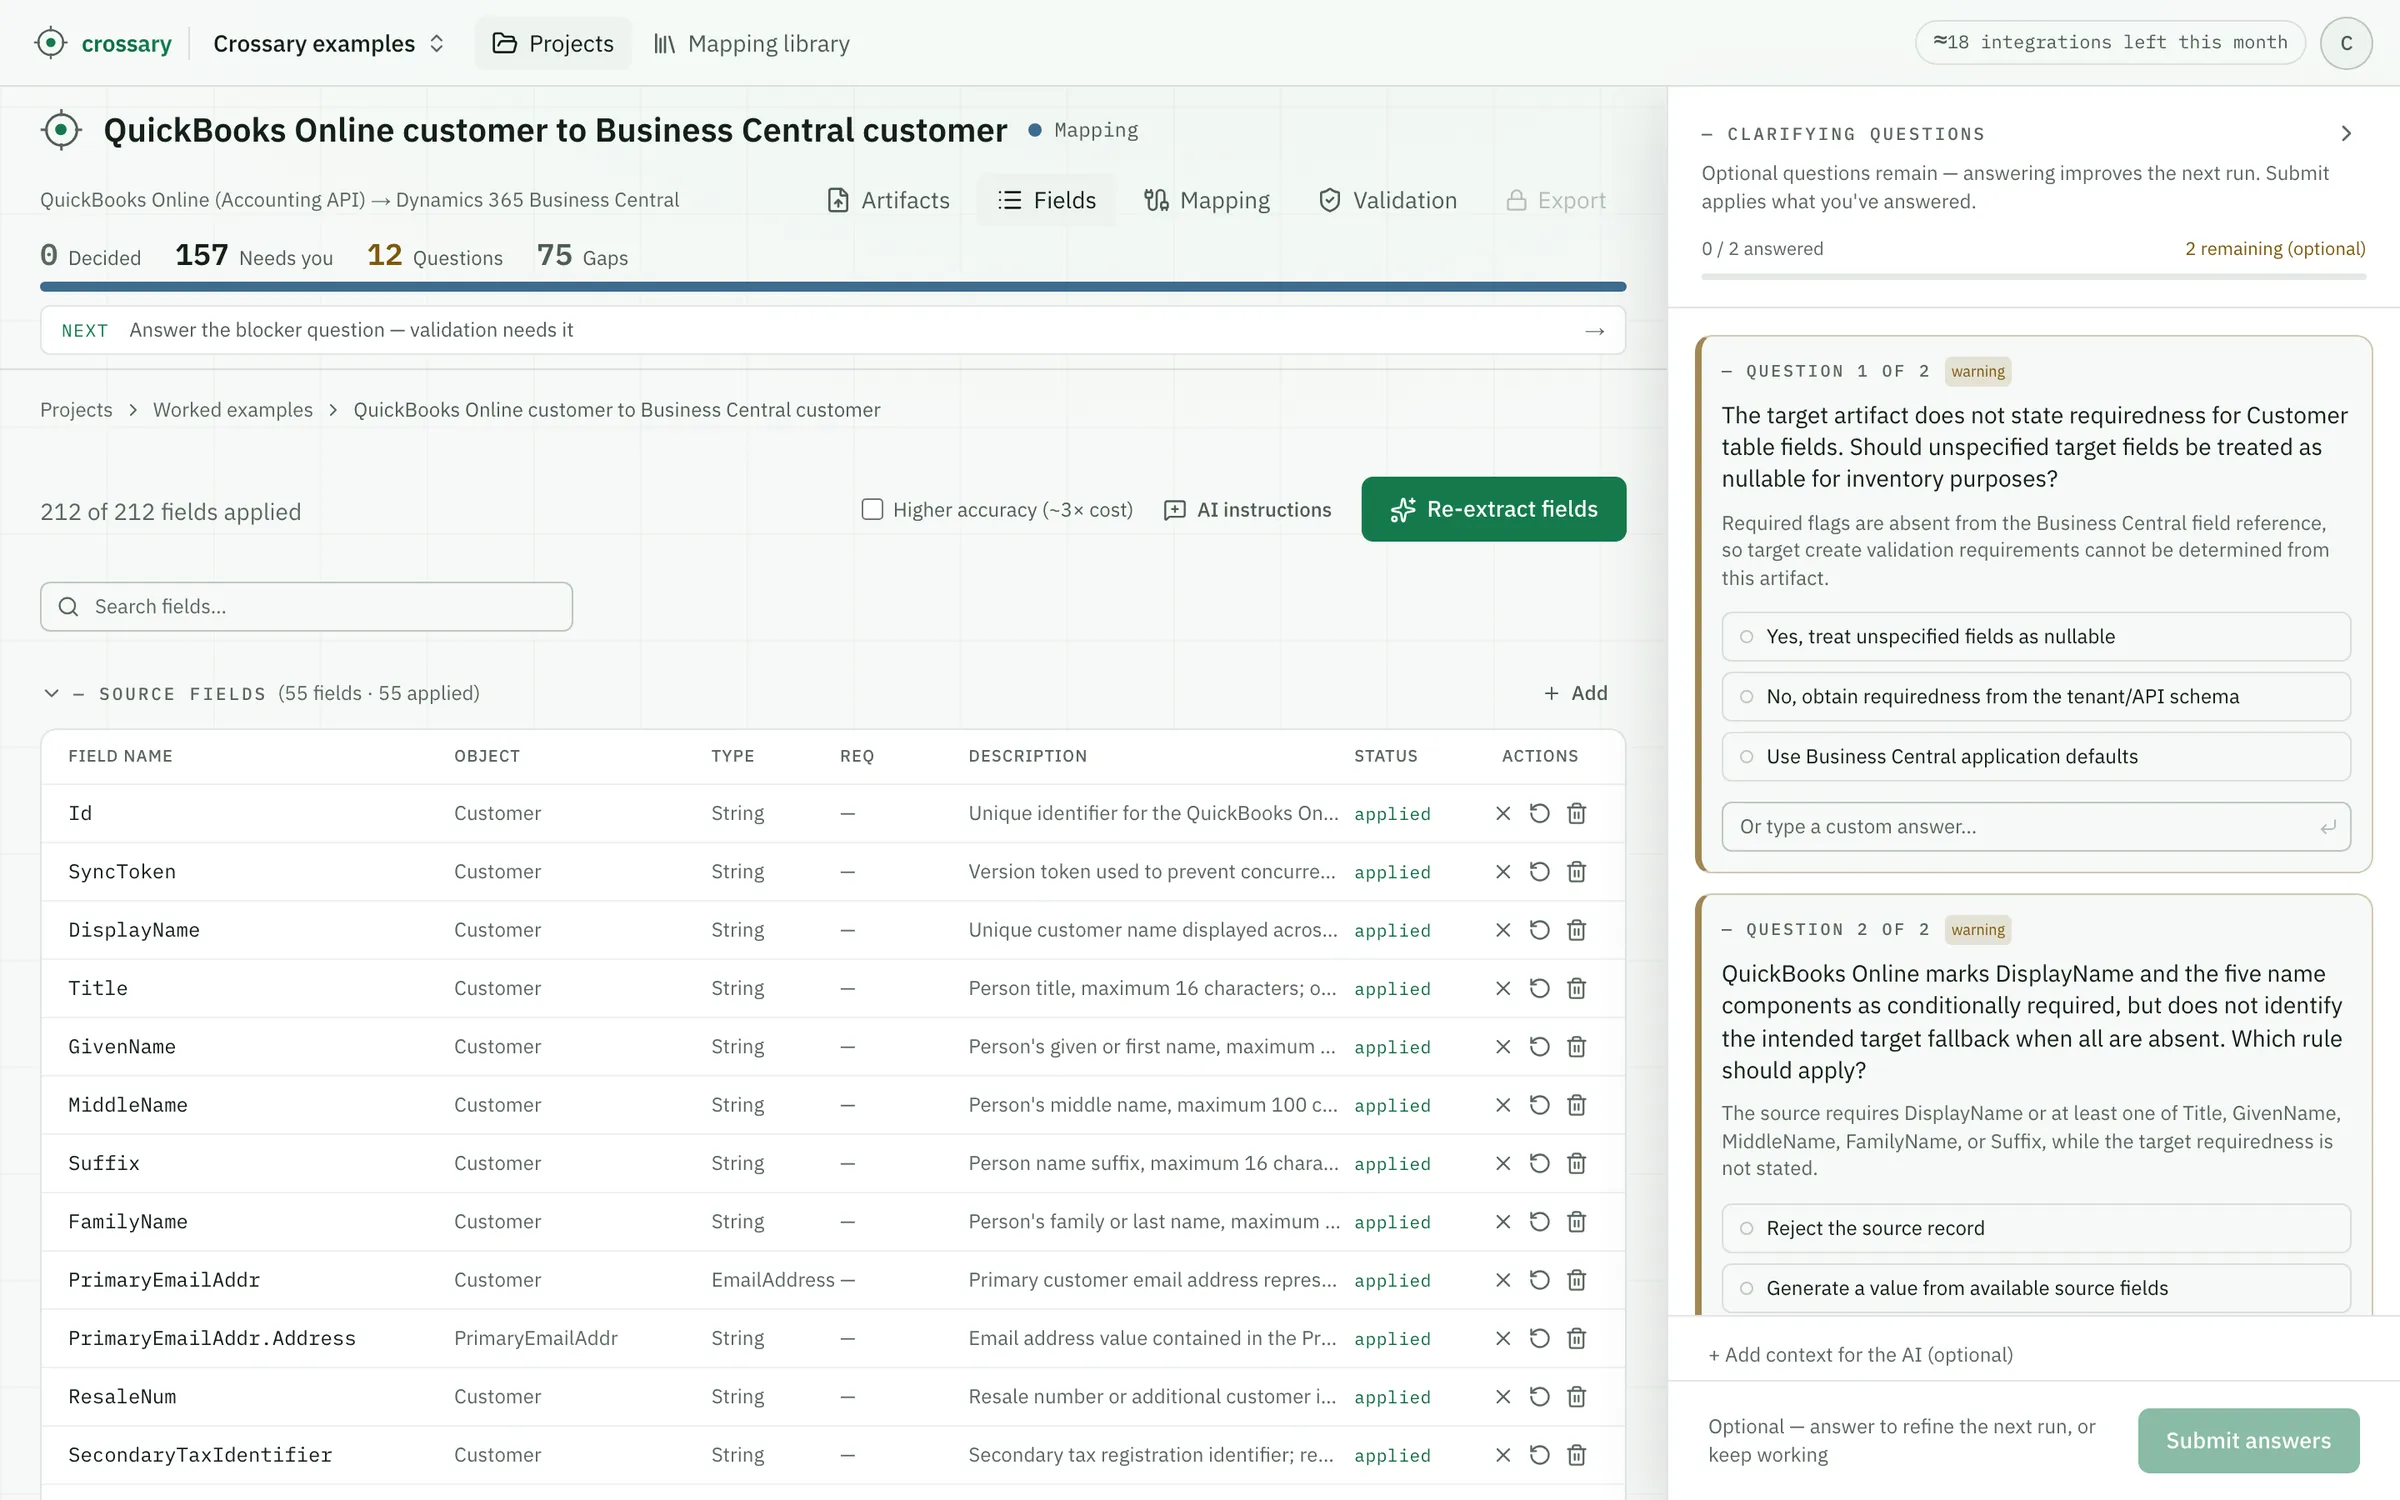Delete the Title field row
2400x1500 pixels.
click(1577, 988)
